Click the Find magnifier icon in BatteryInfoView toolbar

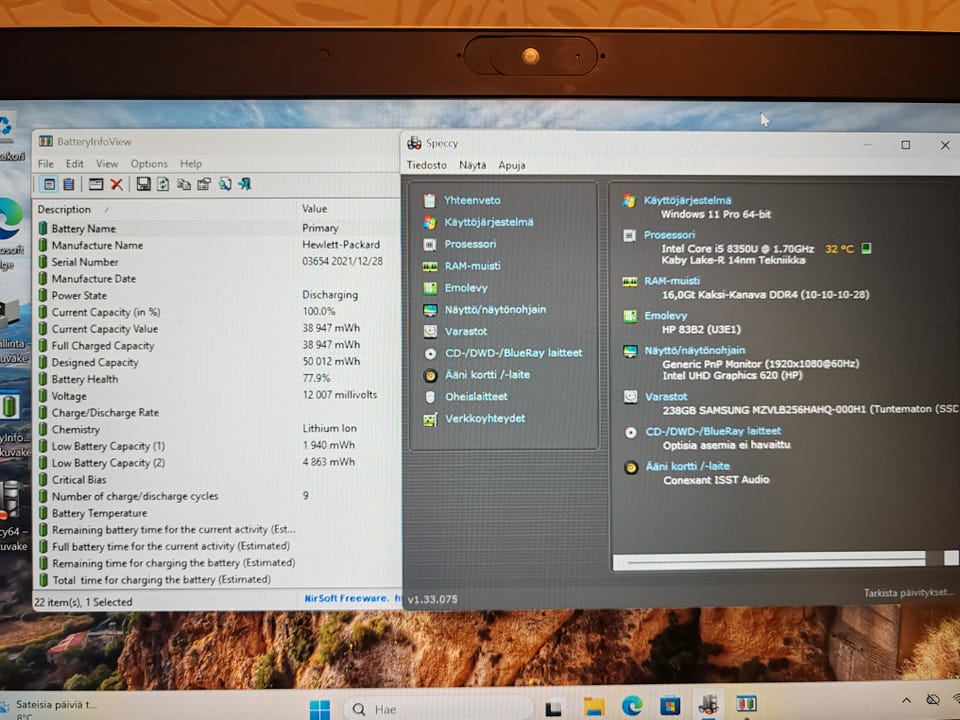(225, 184)
